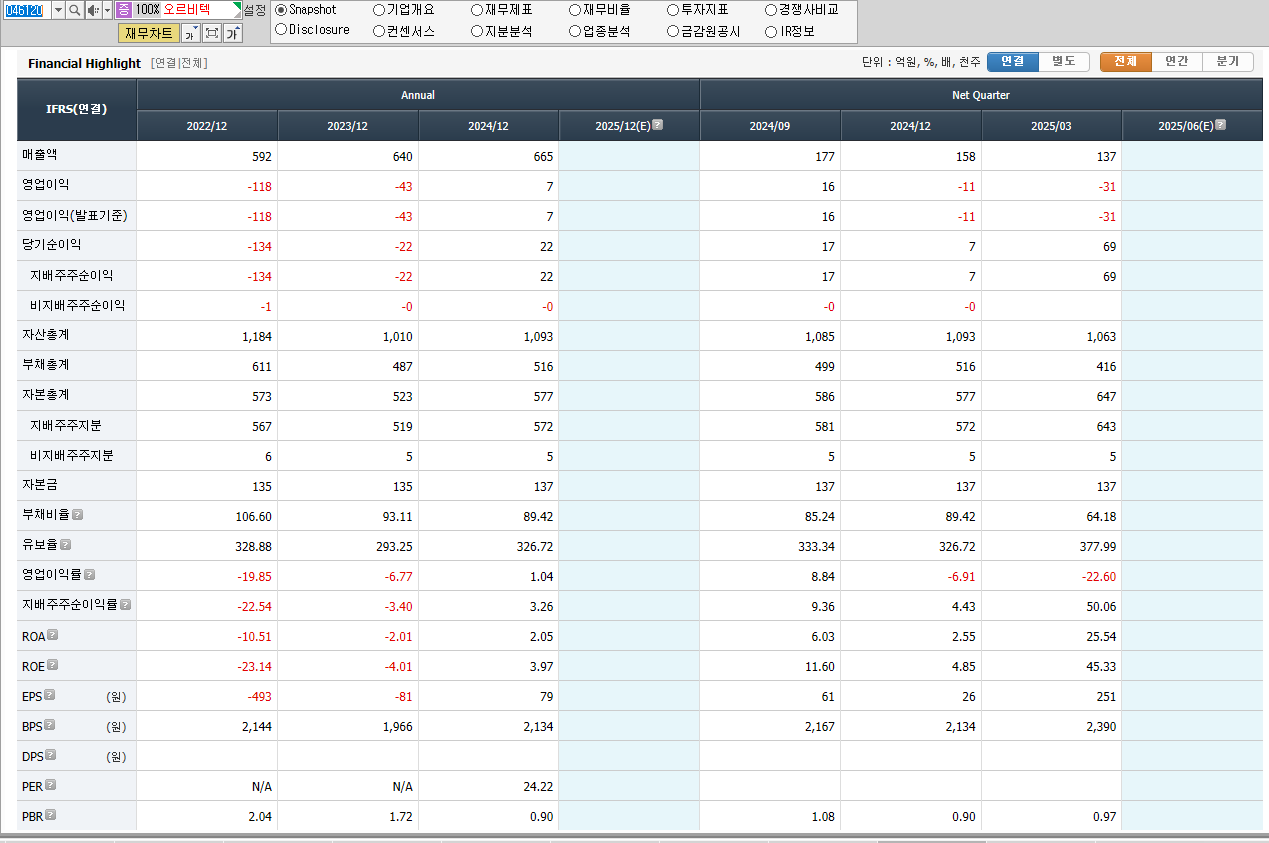
Task: Click the speaker sound icon
Action: [93, 9]
